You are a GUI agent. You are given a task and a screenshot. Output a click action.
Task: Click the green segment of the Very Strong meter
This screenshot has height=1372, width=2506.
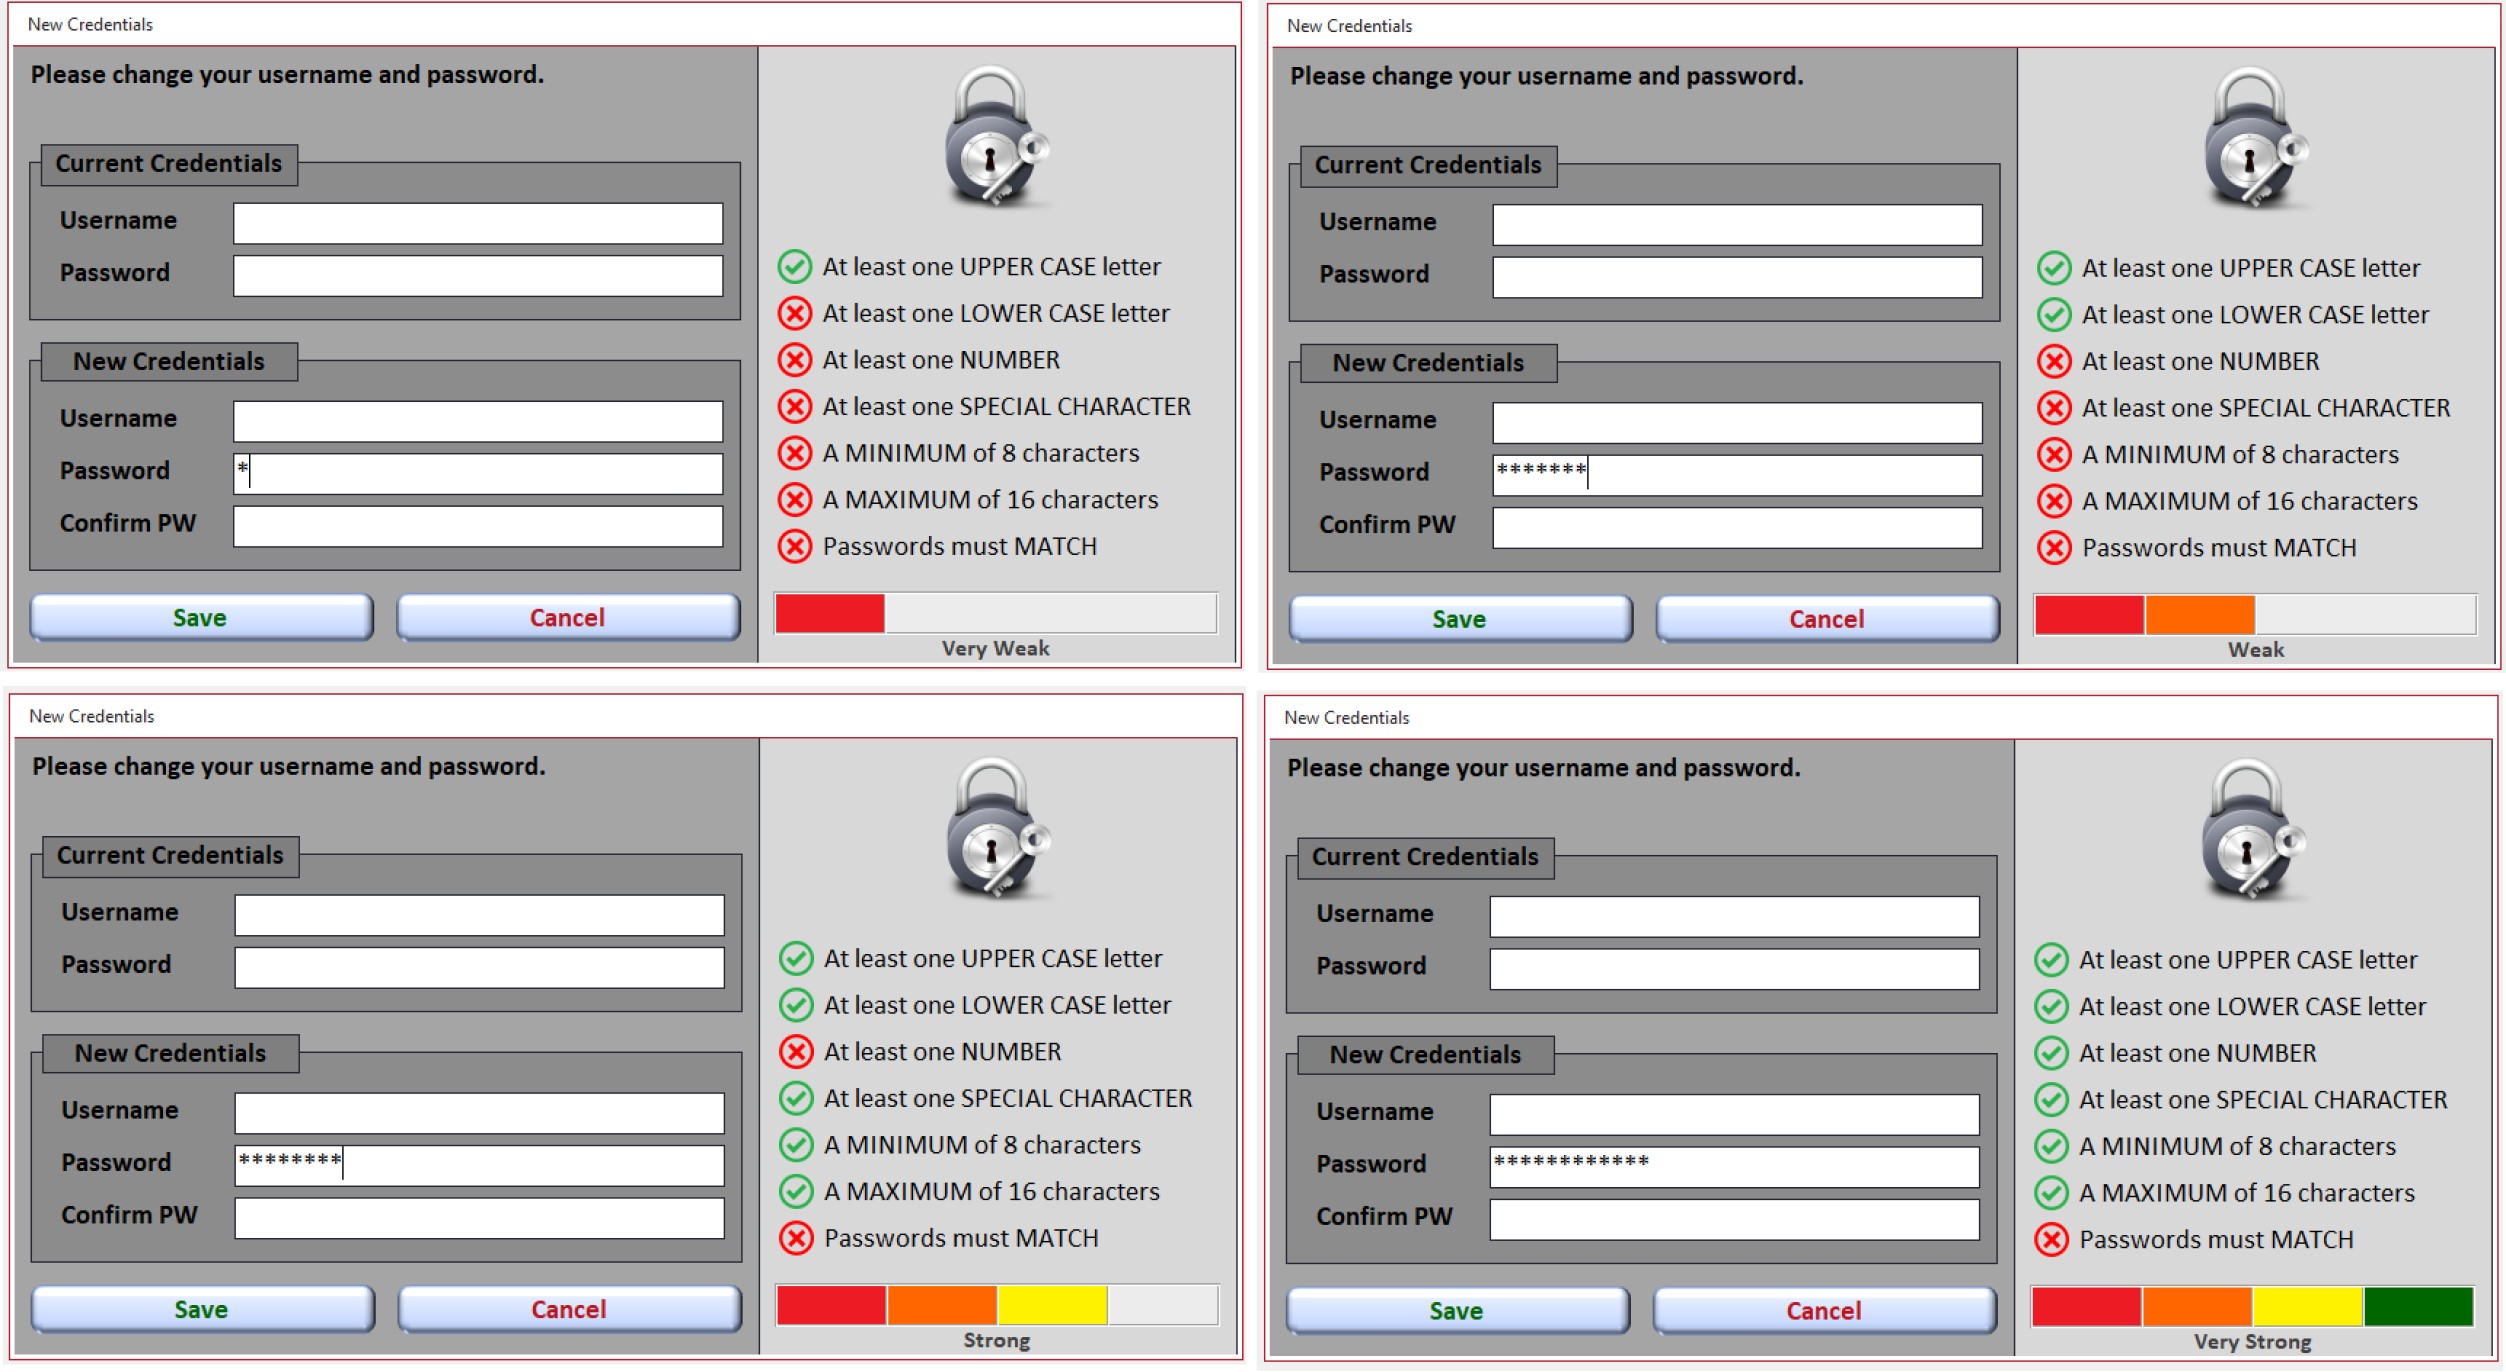pos(2417,1307)
